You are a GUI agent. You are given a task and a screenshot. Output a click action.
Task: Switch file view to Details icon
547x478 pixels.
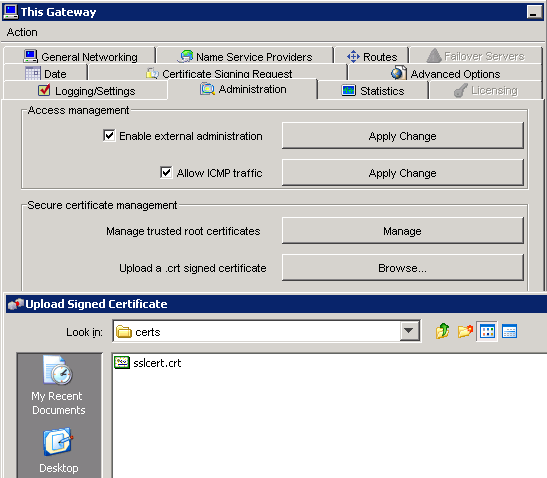(x=509, y=331)
